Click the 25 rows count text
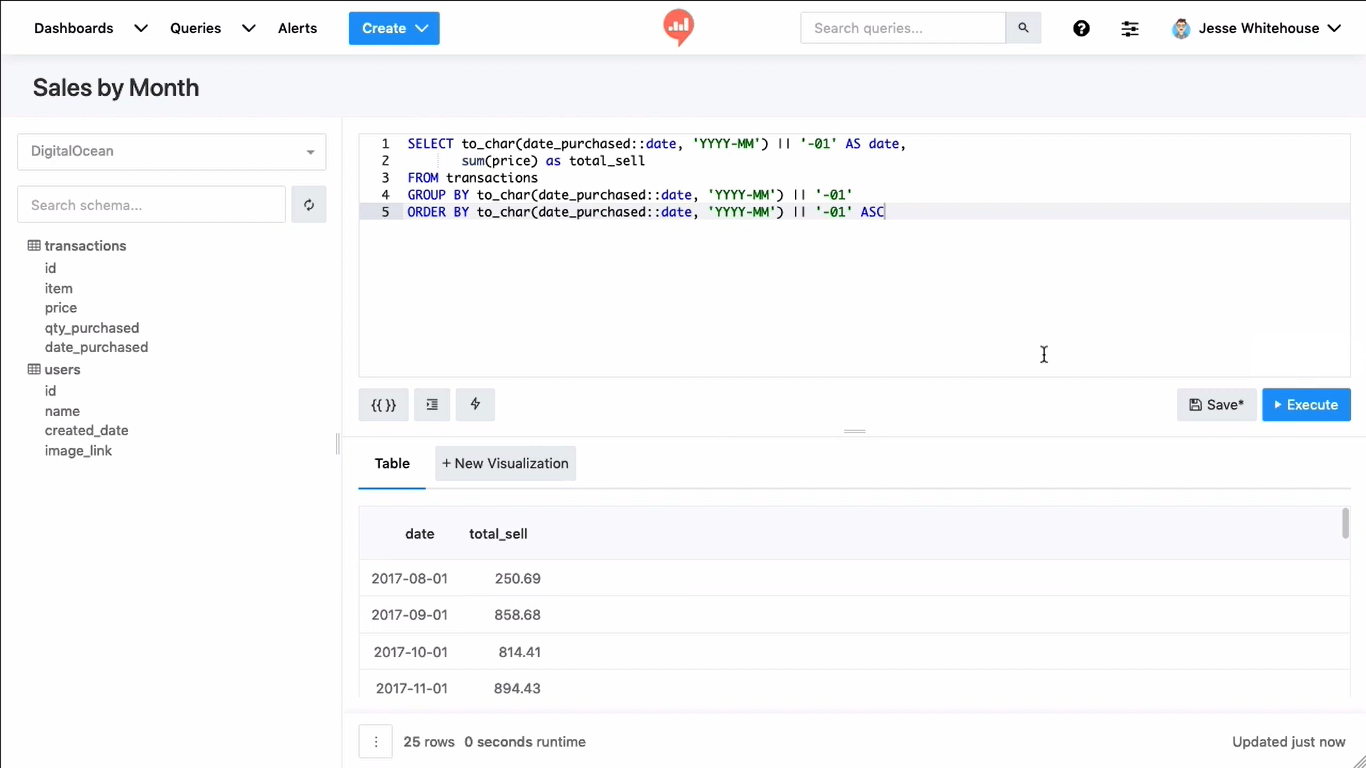 coord(429,742)
